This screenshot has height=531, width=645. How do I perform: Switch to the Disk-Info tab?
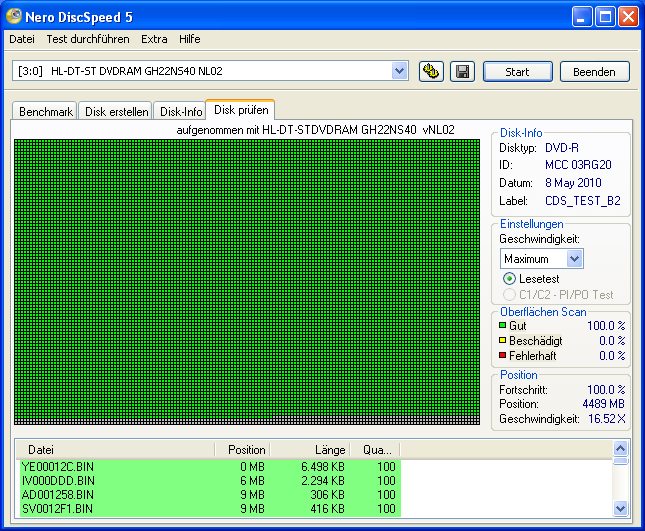click(x=181, y=111)
